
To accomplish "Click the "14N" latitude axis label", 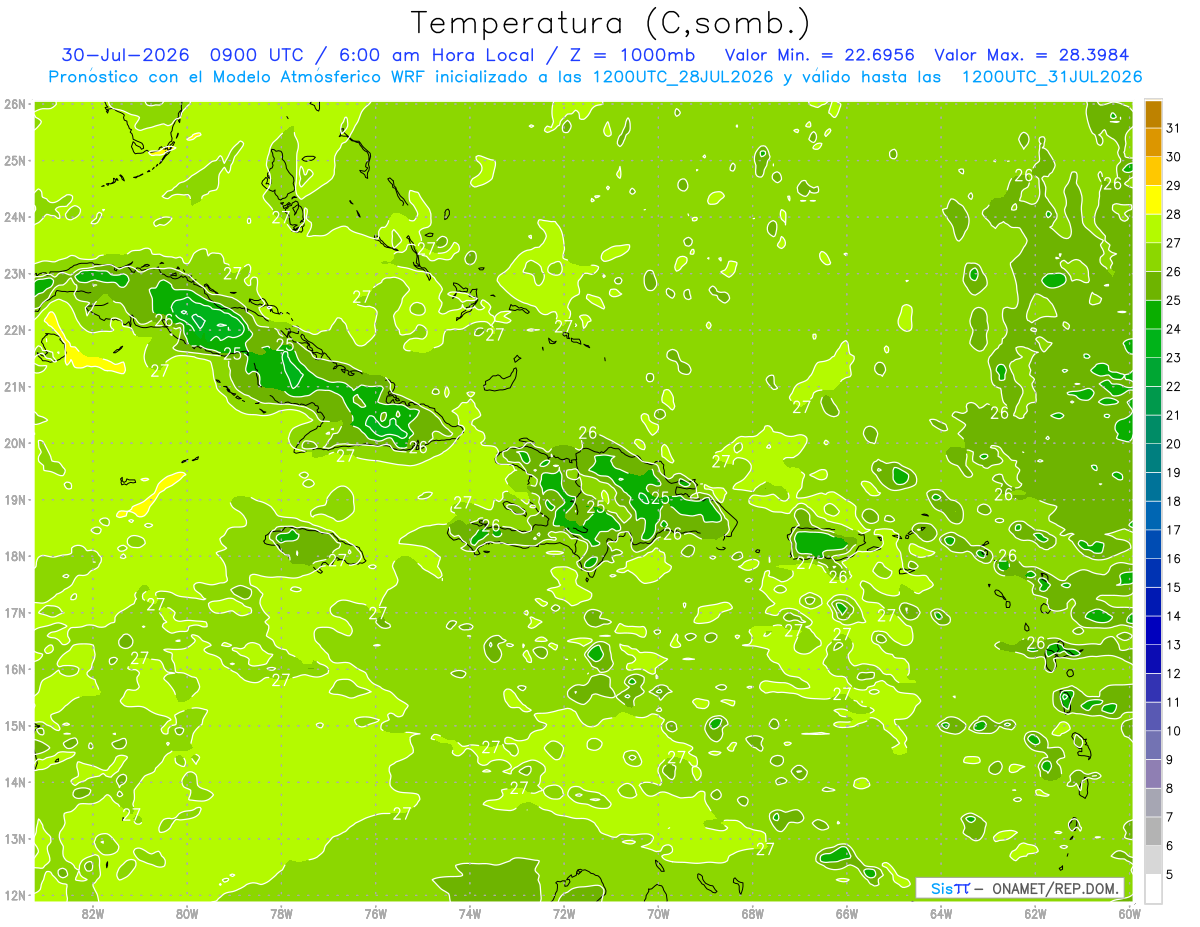I will pos(15,781).
